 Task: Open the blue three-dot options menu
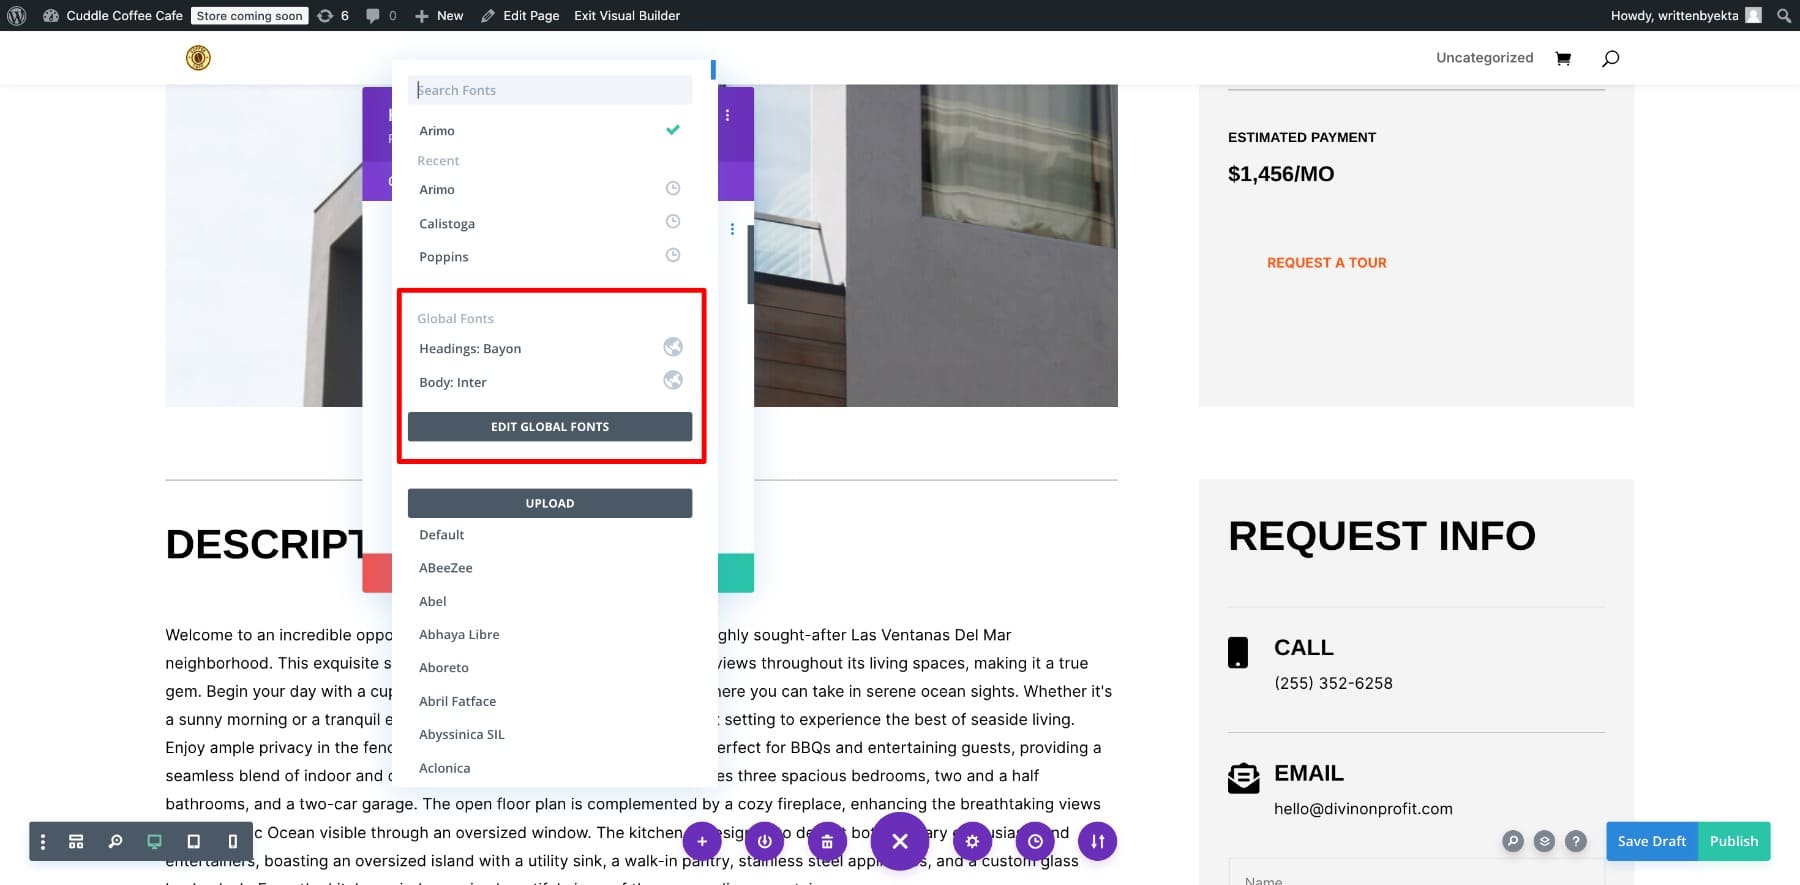732,229
